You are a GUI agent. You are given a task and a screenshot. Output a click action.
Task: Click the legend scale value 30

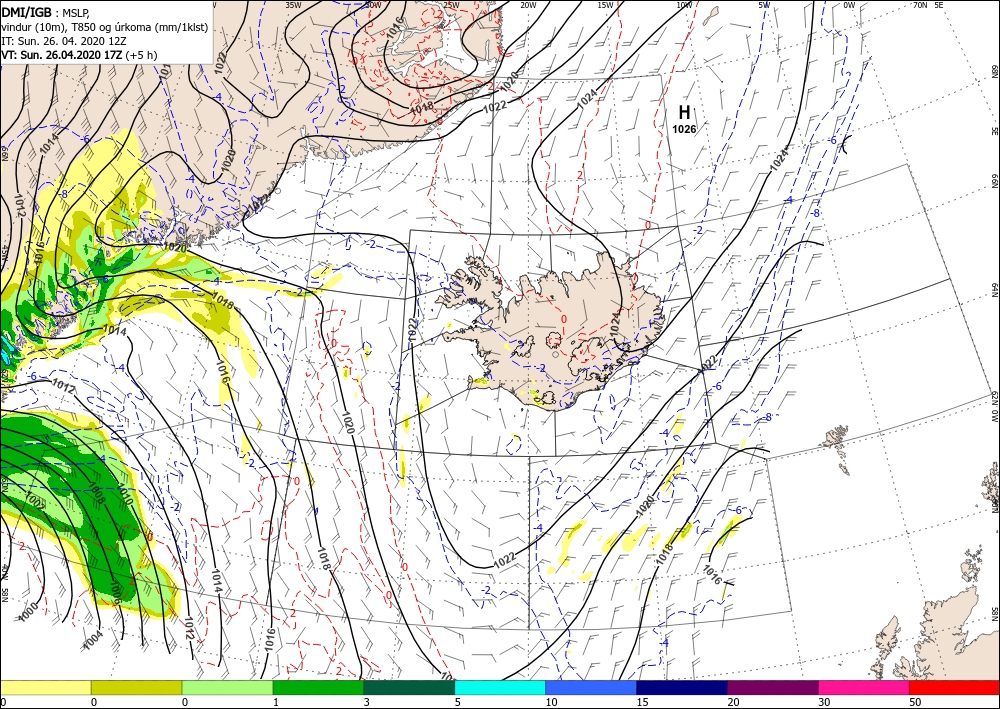[825, 702]
